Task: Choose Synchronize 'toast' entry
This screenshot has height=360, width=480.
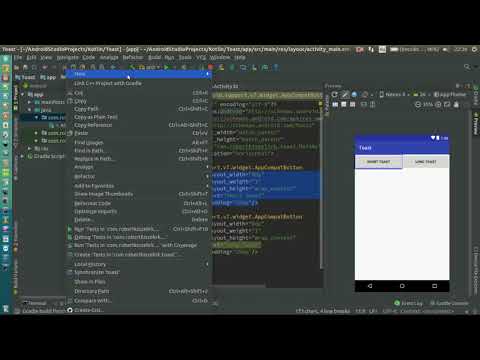Action: point(138,272)
